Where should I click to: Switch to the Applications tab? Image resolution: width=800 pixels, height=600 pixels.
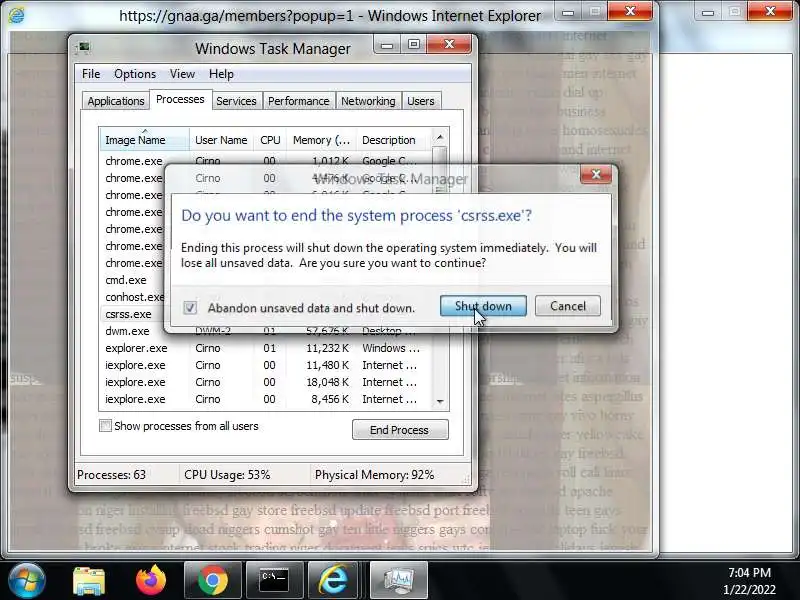point(116,101)
